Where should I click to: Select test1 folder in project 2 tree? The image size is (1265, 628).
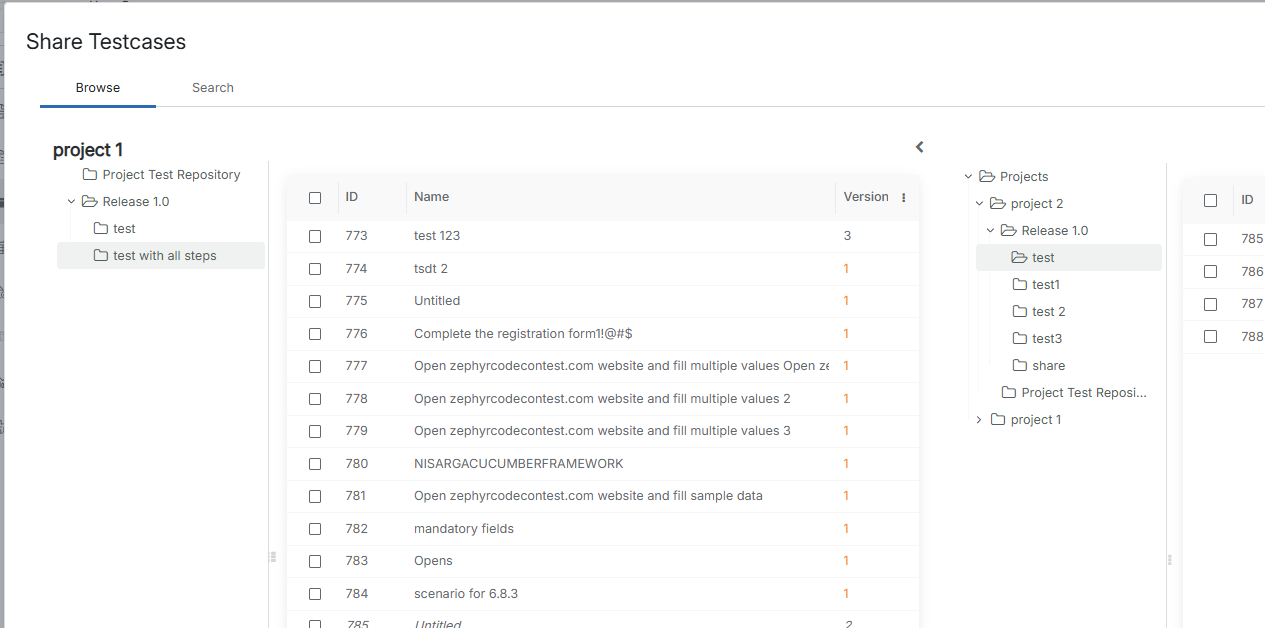tap(1045, 285)
